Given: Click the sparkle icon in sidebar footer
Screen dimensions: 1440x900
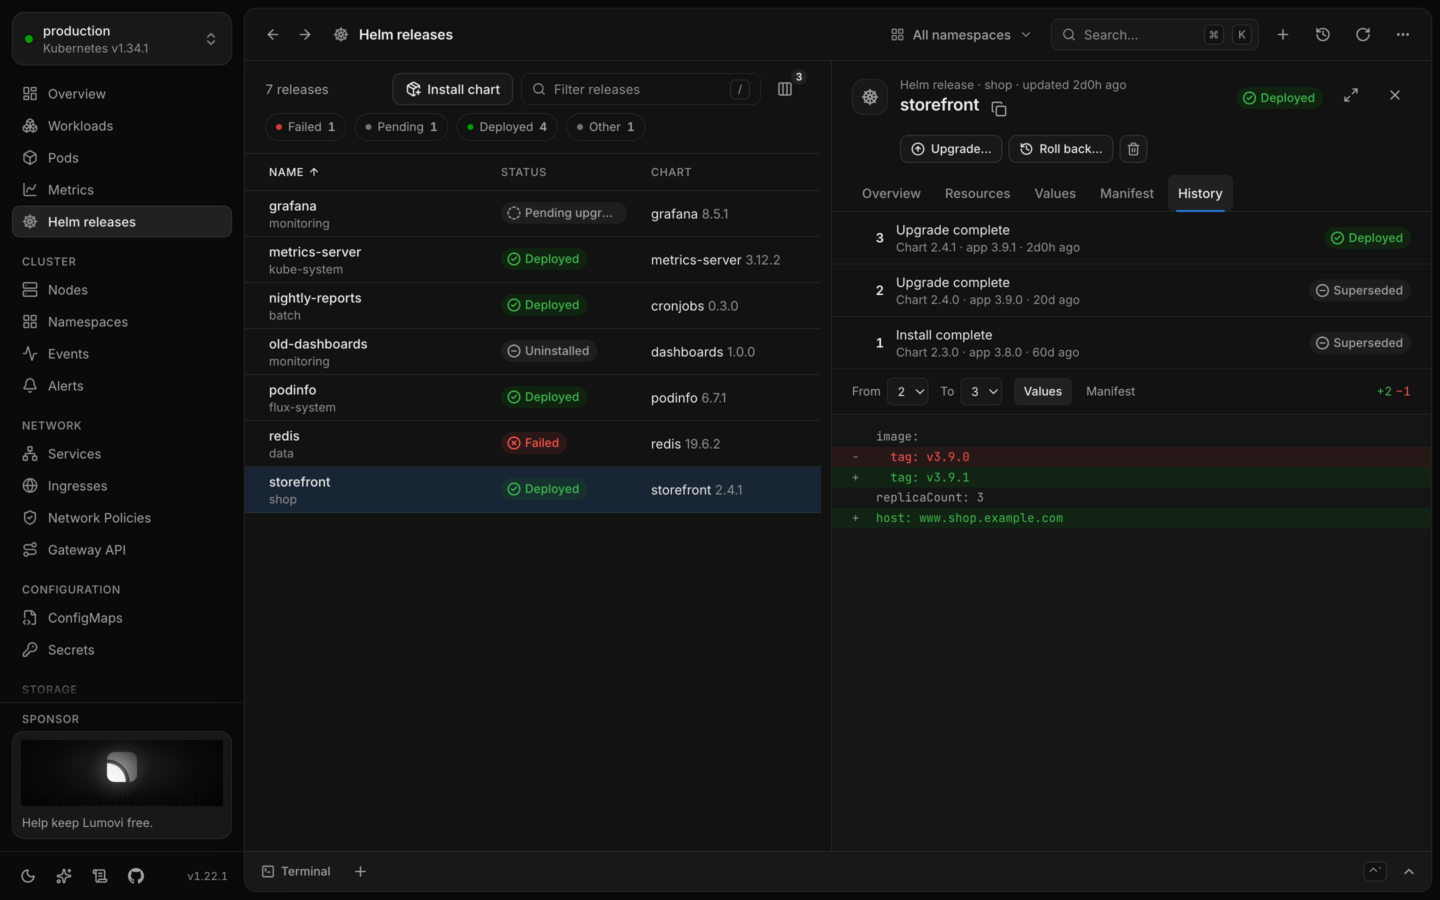Looking at the screenshot, I should coord(64,876).
